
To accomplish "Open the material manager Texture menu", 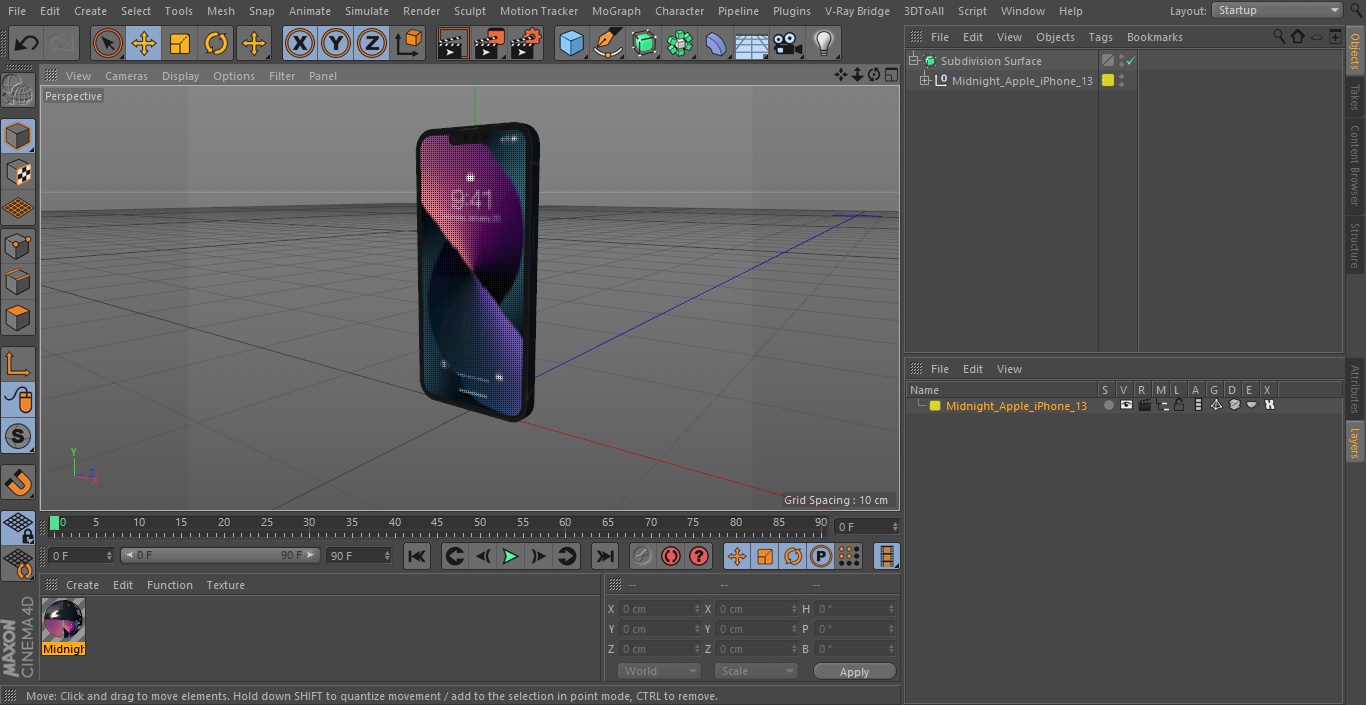I will click(225, 585).
